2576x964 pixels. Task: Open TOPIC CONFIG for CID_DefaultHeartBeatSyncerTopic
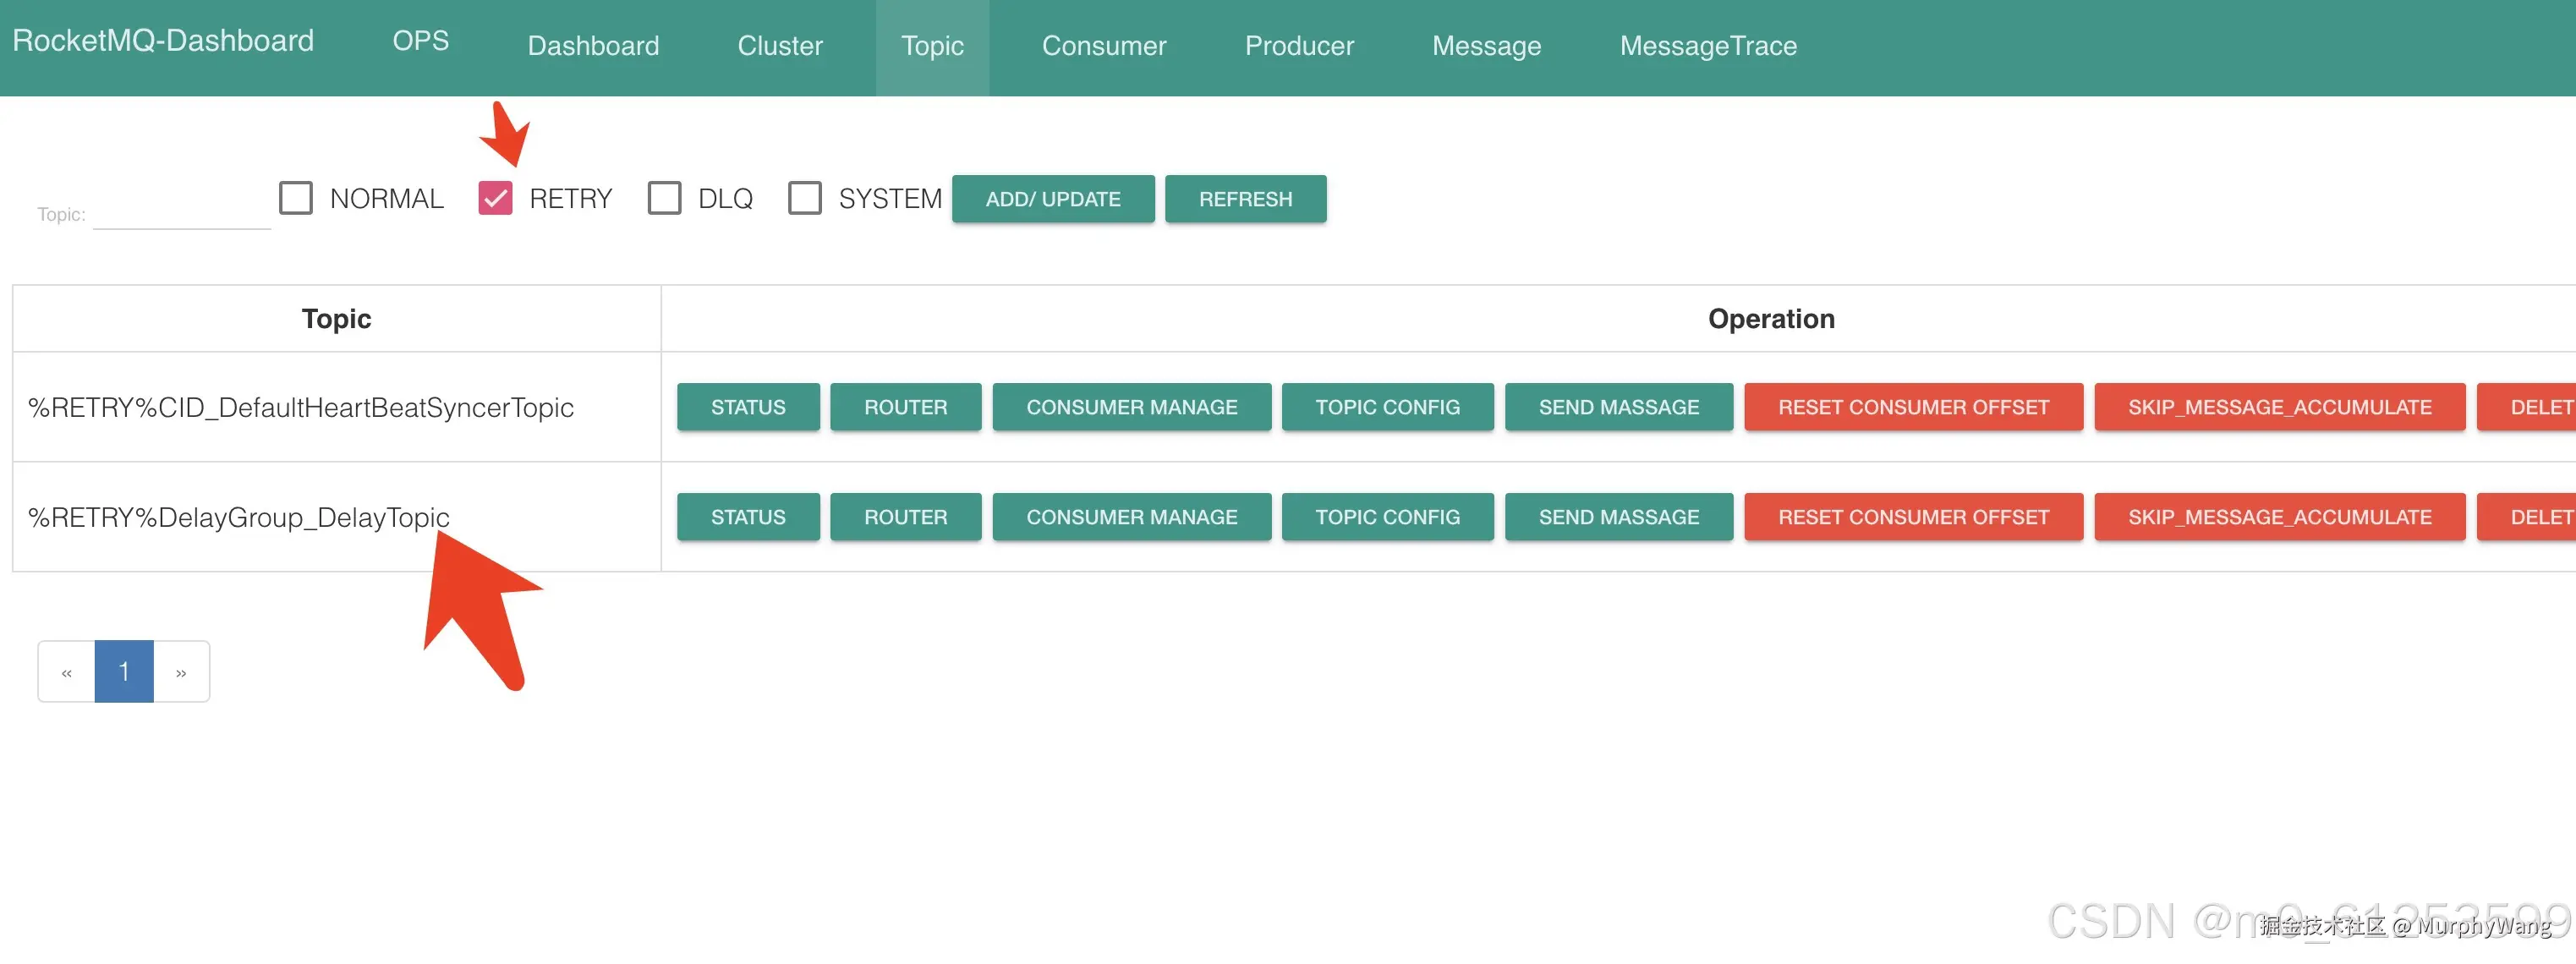pos(1387,407)
